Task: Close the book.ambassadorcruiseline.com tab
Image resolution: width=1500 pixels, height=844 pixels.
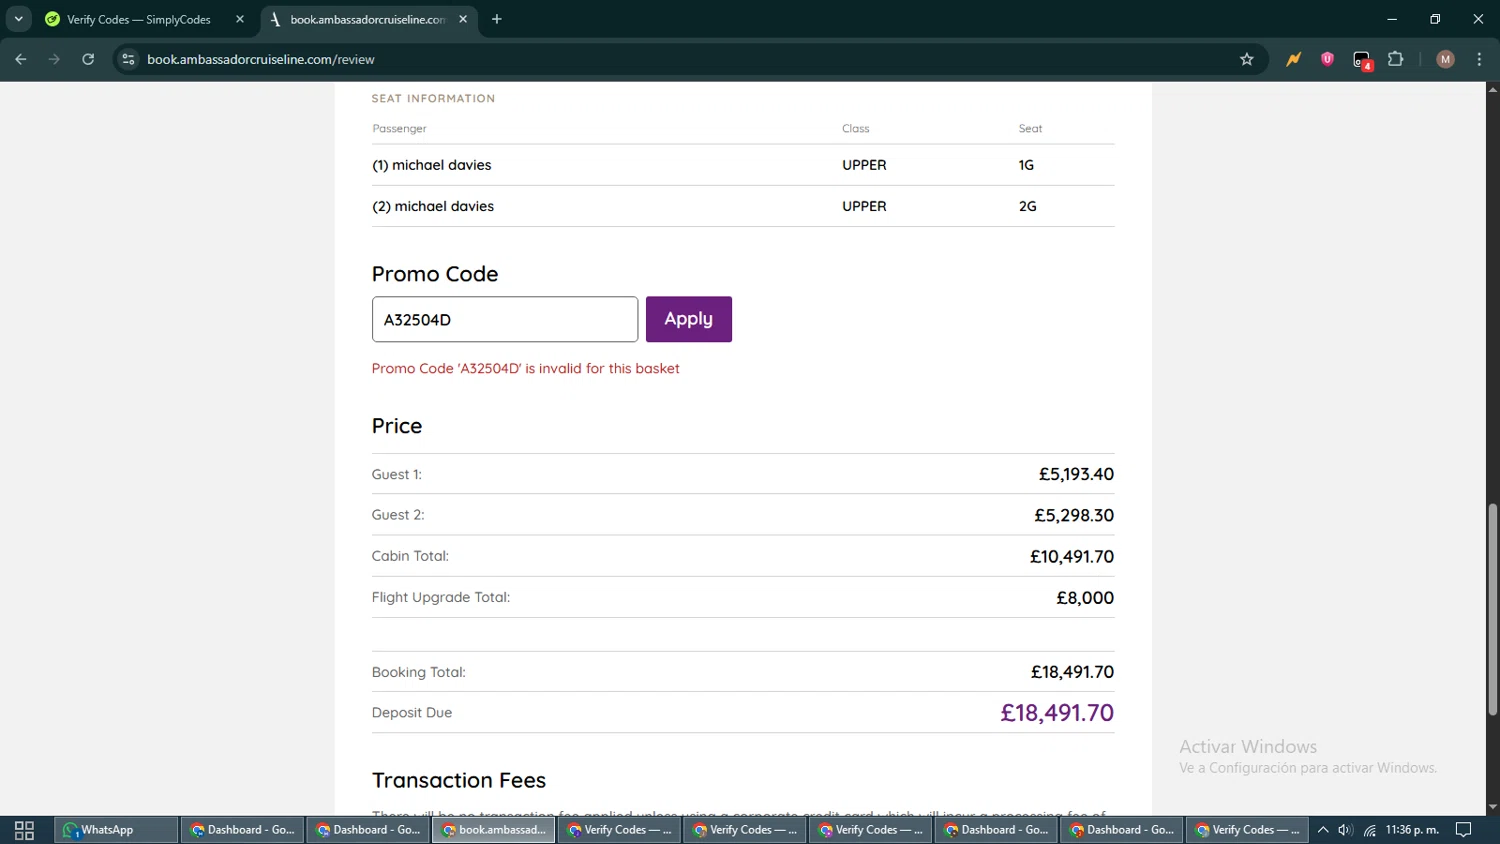Action: [463, 19]
